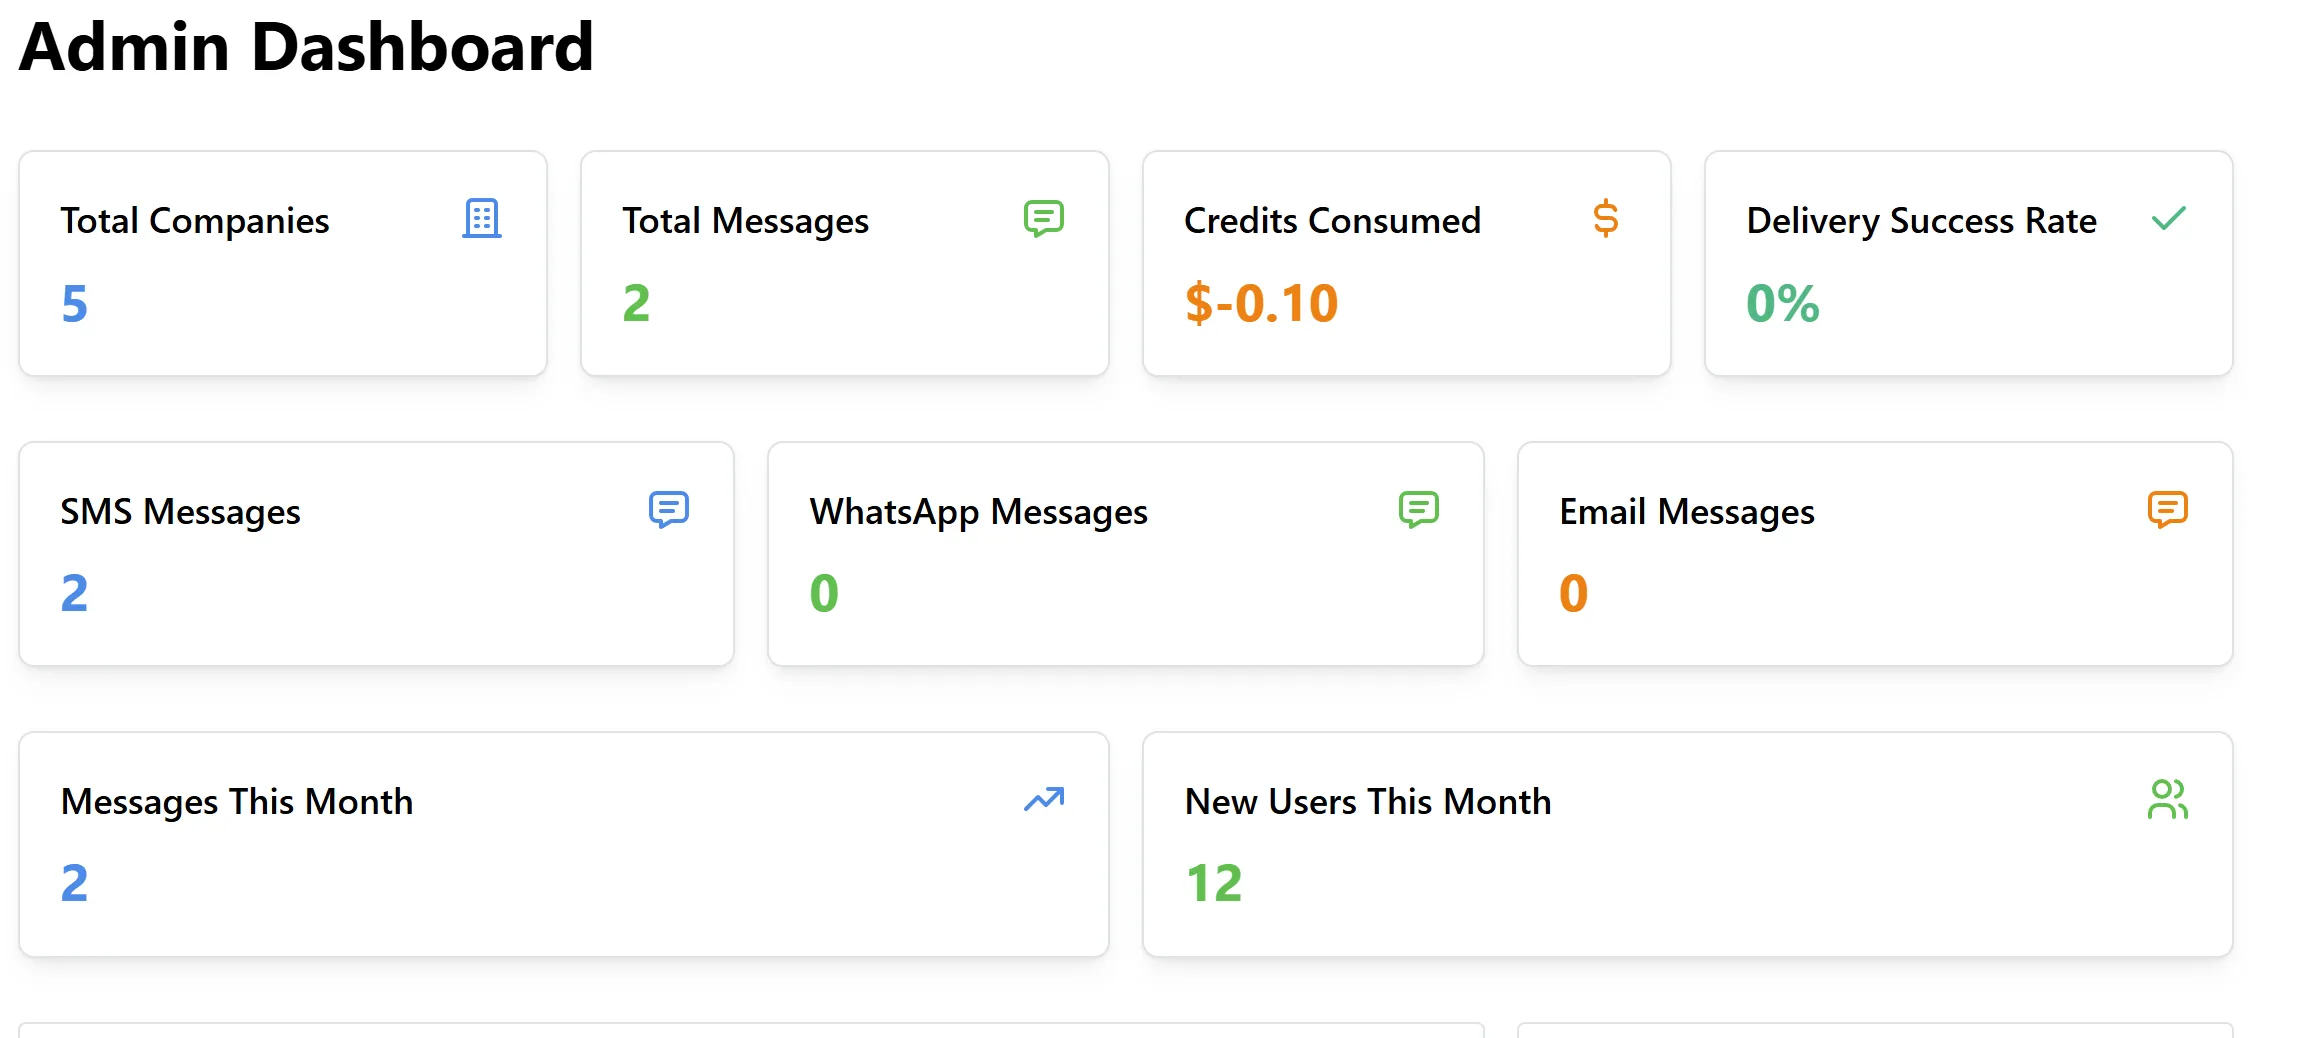Click the blue chat icon in SMS Messages

(668, 509)
